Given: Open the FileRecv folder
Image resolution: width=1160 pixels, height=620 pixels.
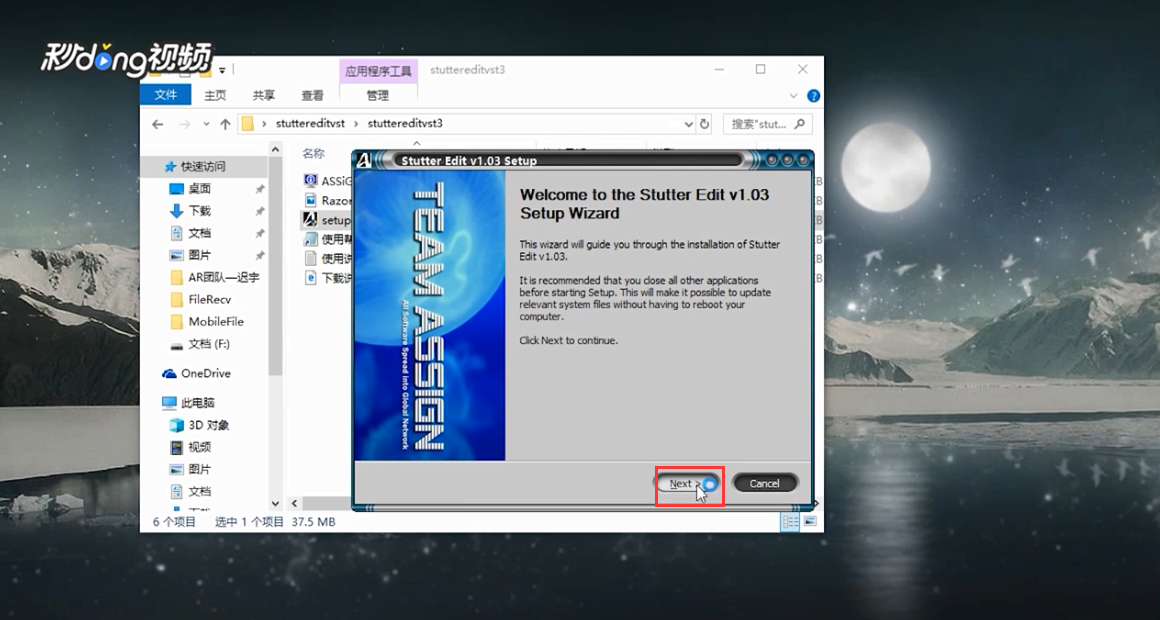Looking at the screenshot, I should click(209, 300).
